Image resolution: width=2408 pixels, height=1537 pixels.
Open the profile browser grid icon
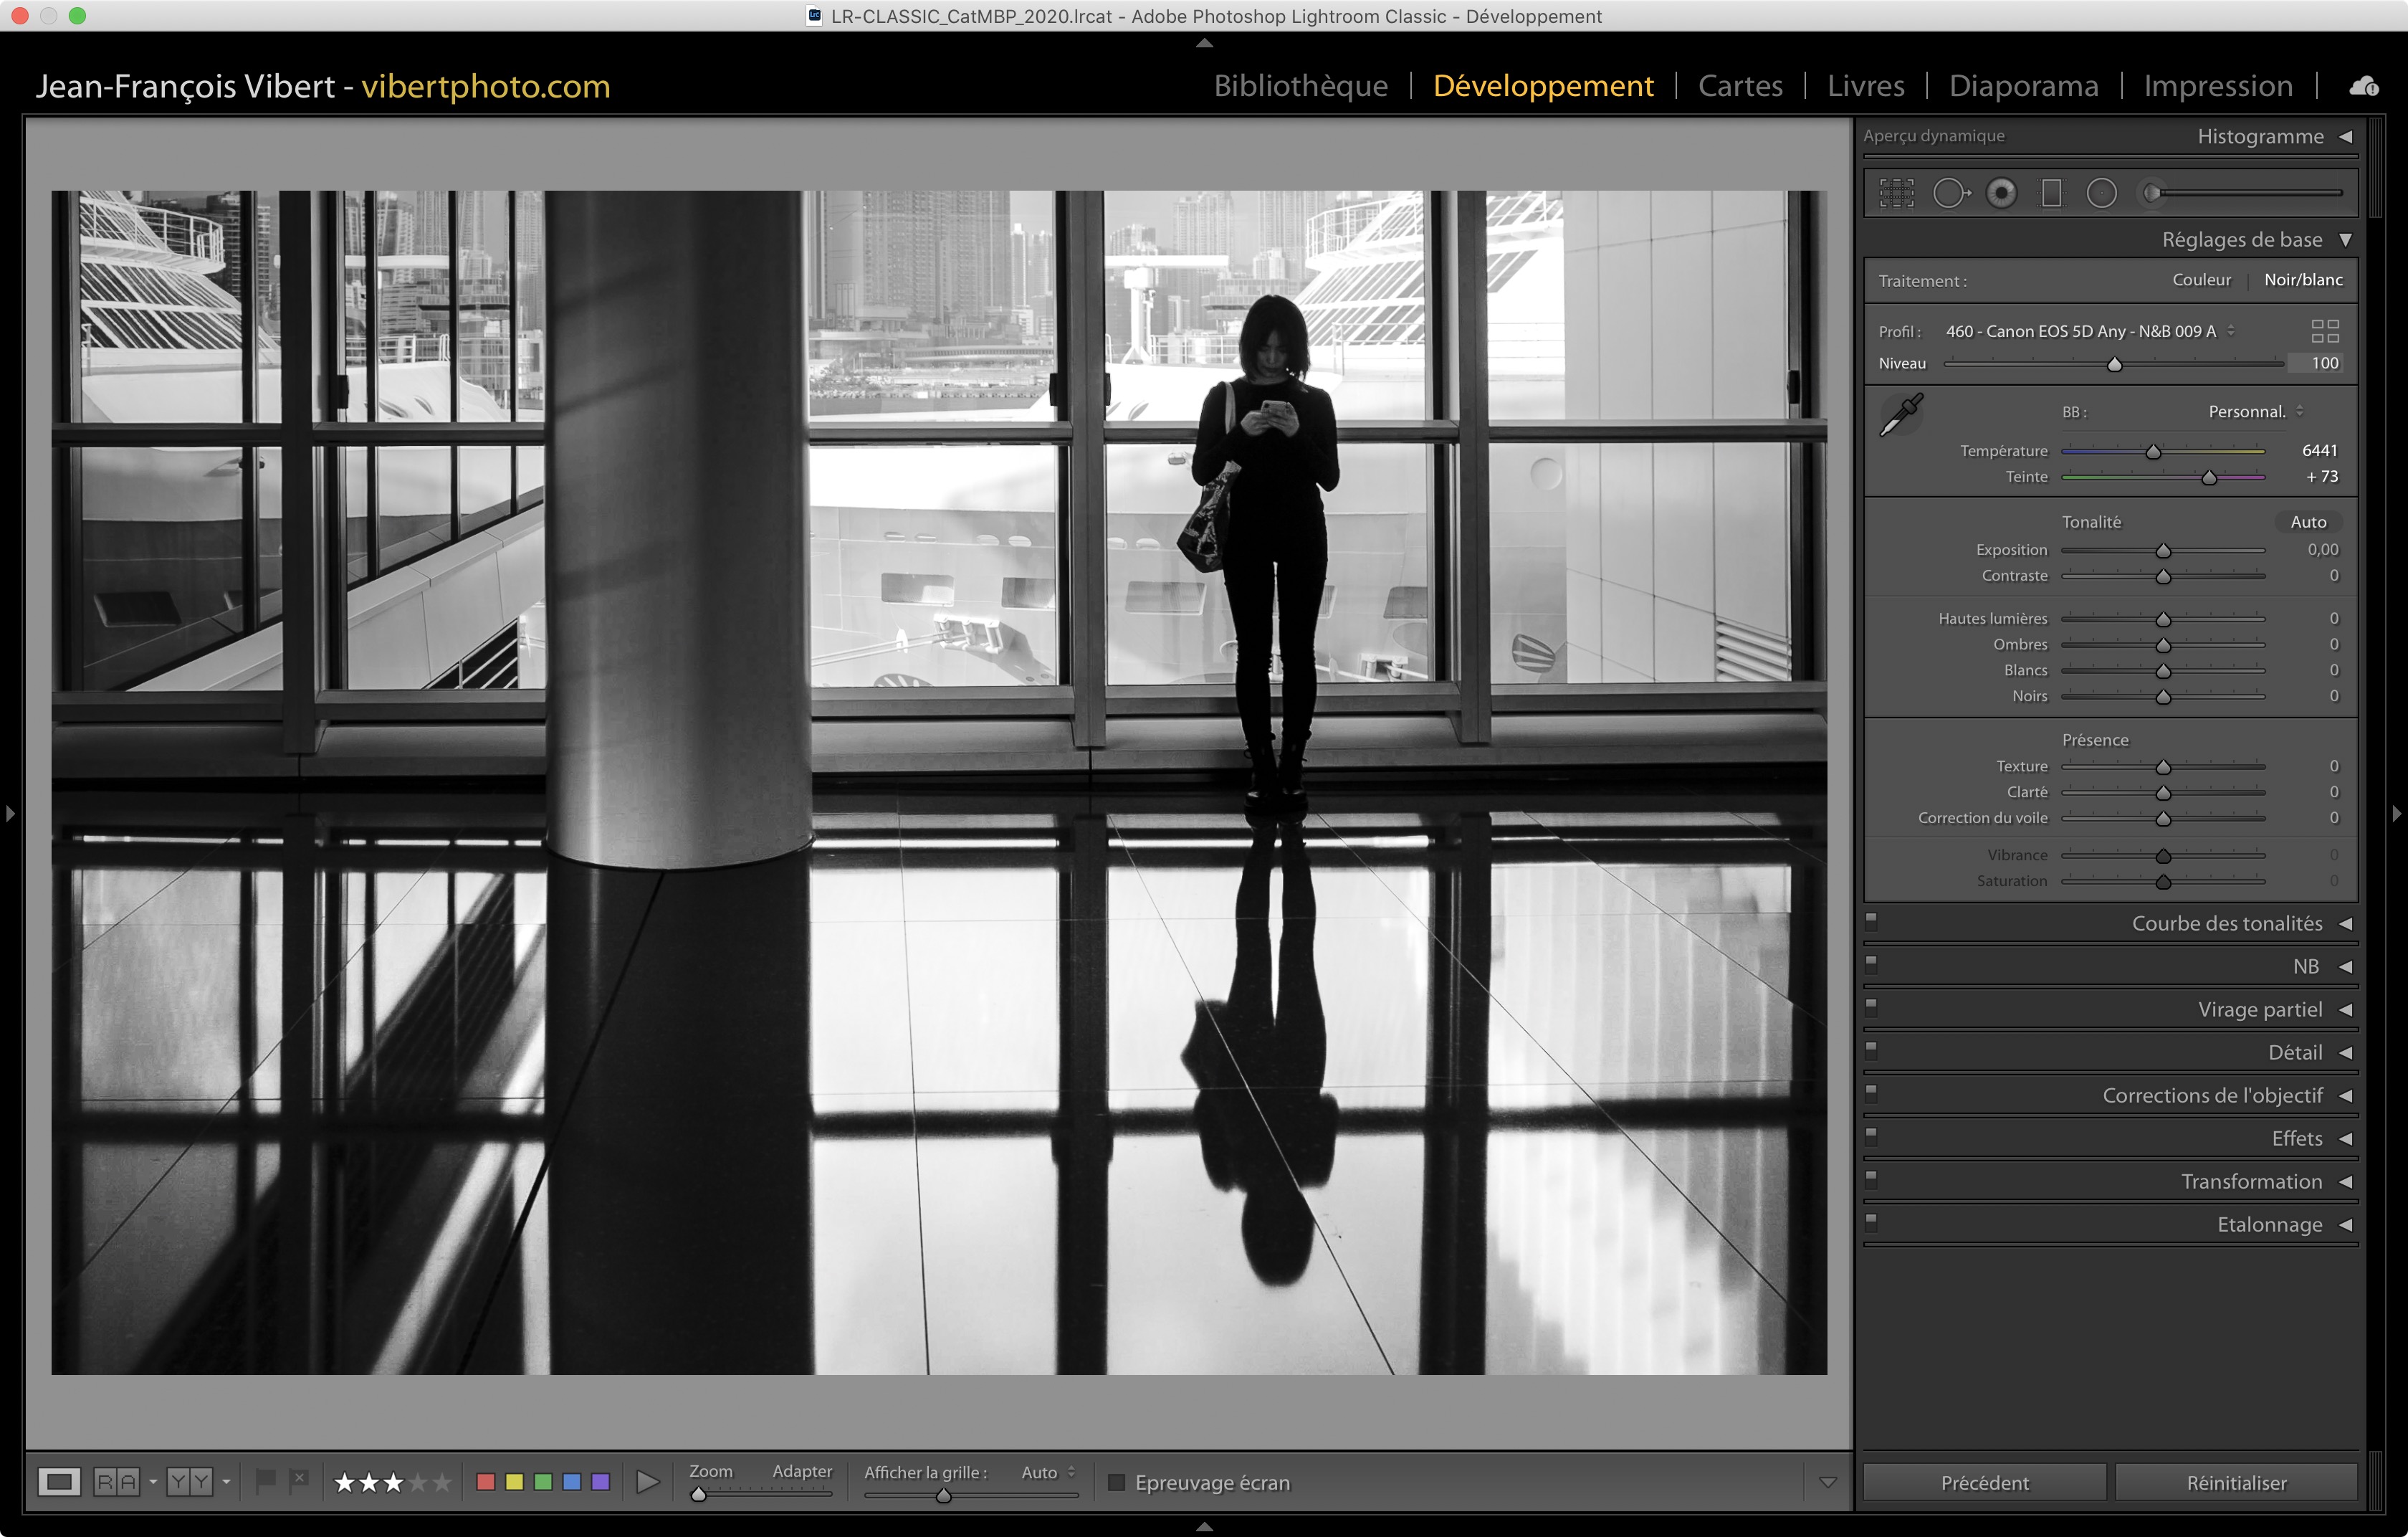point(2325,331)
